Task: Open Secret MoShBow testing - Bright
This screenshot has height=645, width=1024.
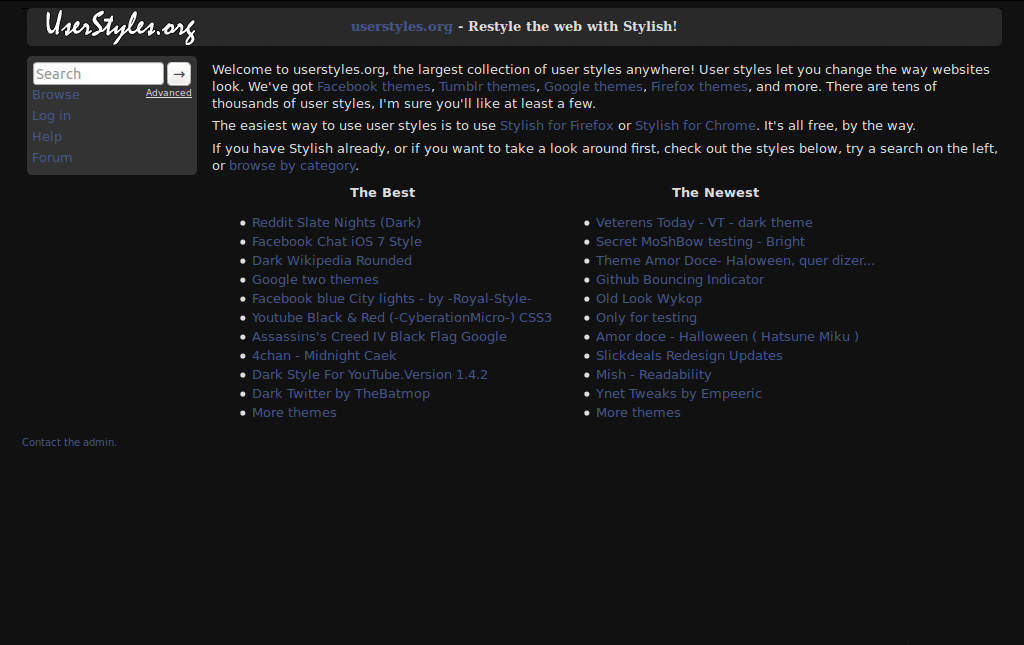Action: 700,242
